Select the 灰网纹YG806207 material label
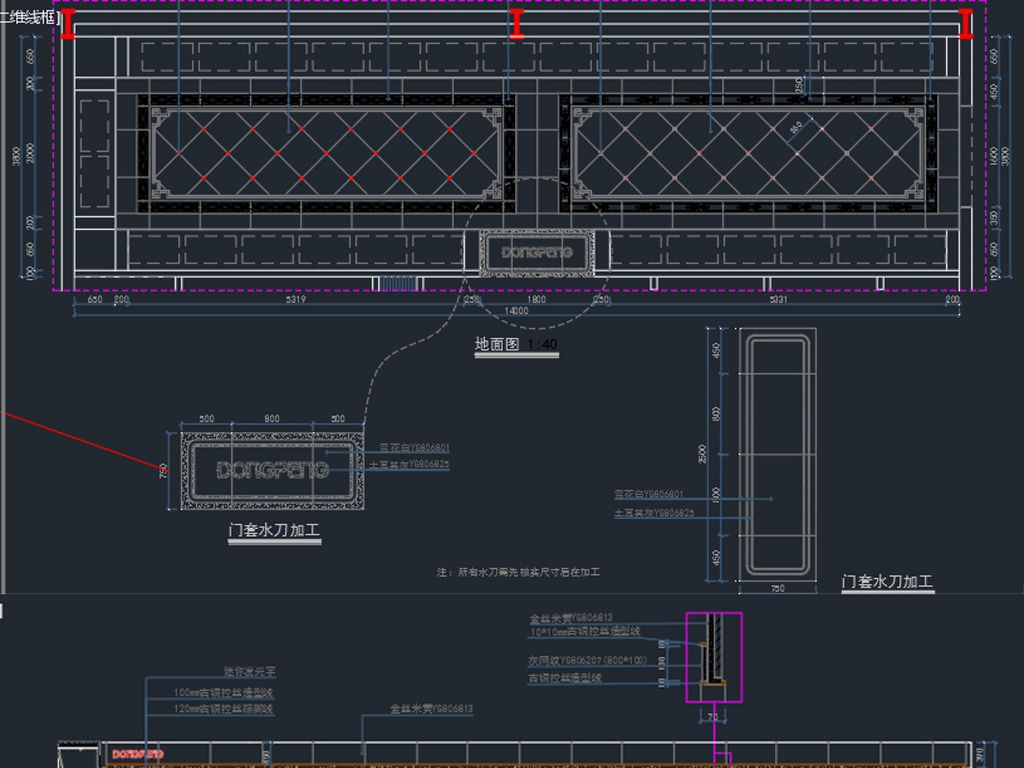Viewport: 1024px width, 768px height. 587,661
